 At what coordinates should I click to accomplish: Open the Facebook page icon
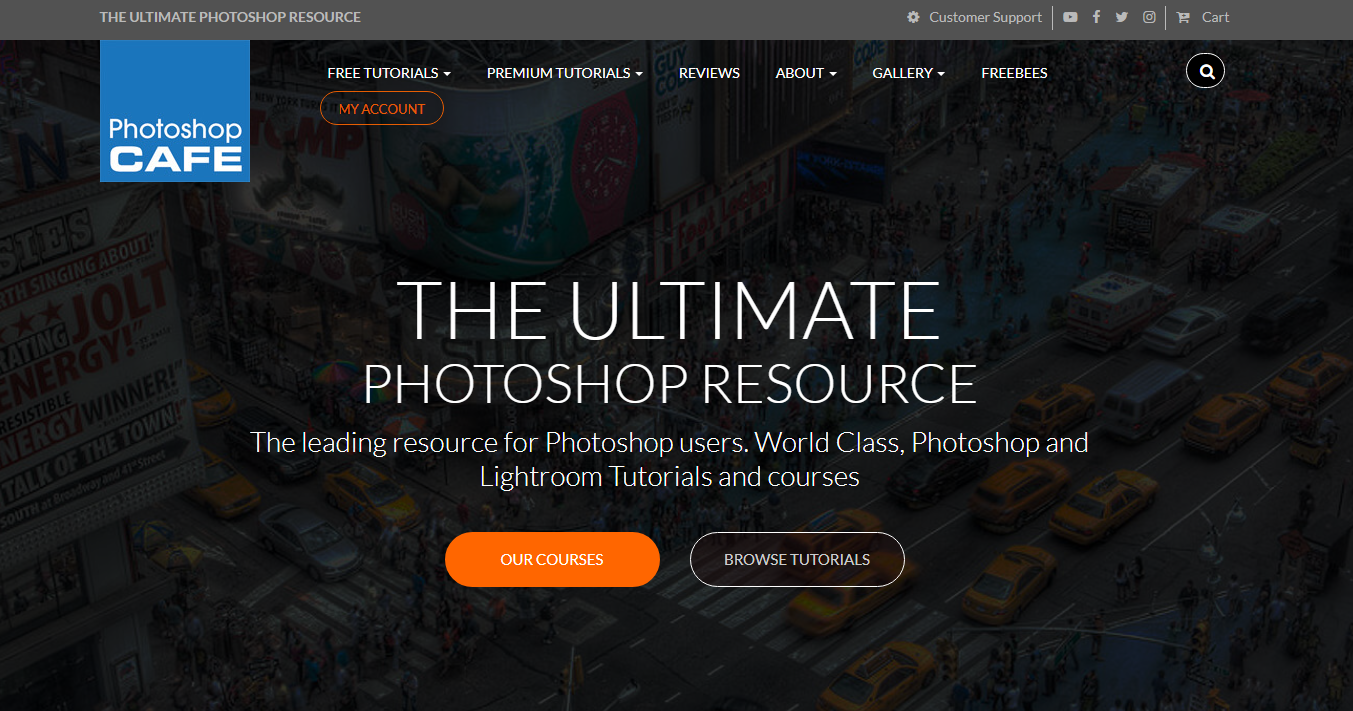(x=1096, y=17)
